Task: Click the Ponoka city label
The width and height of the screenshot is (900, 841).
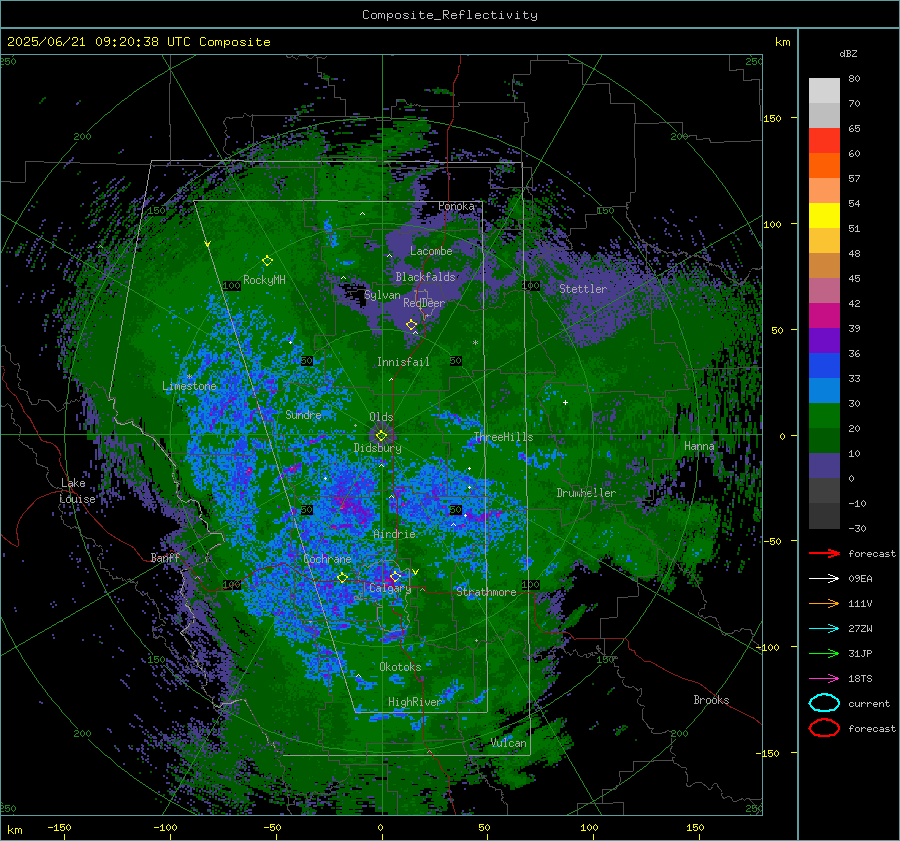Action: click(x=456, y=206)
